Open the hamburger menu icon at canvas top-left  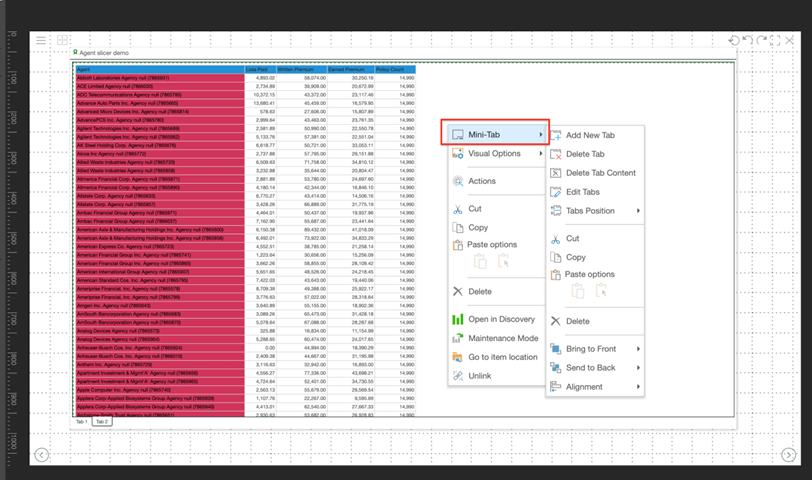click(x=41, y=40)
